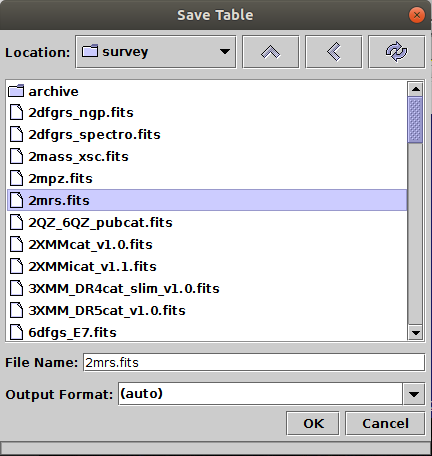Select 2dfgrs_ngp.fits file
Image resolution: width=432 pixels, height=456 pixels.
click(x=207, y=113)
